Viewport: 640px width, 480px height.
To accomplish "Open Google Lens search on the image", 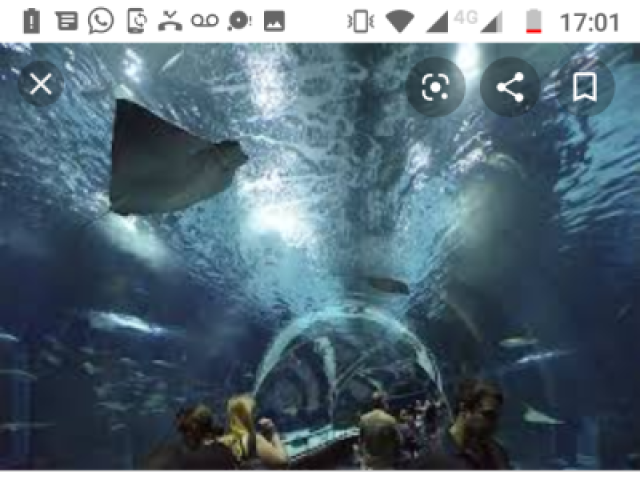I will 436,87.
